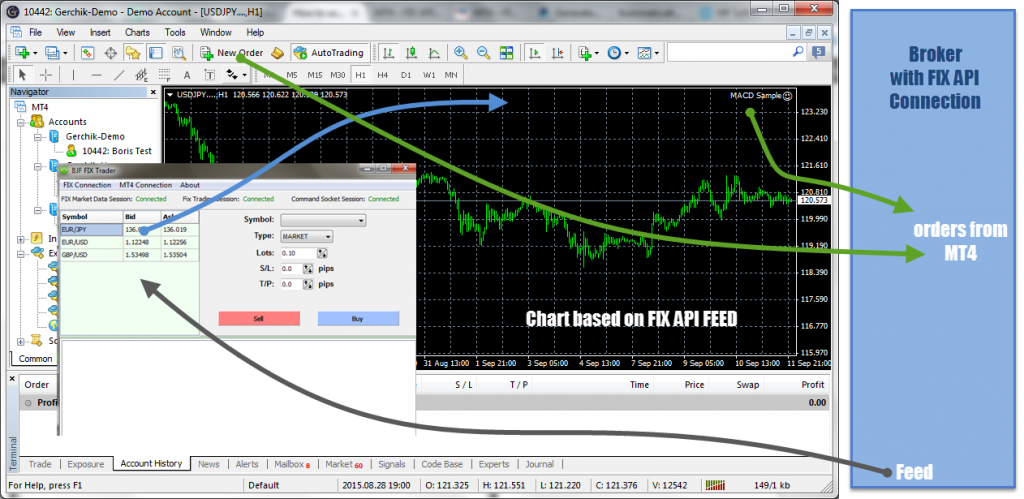Click the Lots spinner control
Viewport: 1024px width, 499px height.
(x=322, y=253)
